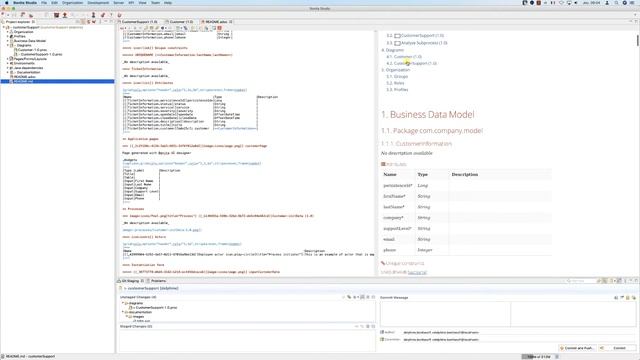Open the Apple menu
Image resolution: width=640 pixels, height=360 pixels.
coord(6,2)
